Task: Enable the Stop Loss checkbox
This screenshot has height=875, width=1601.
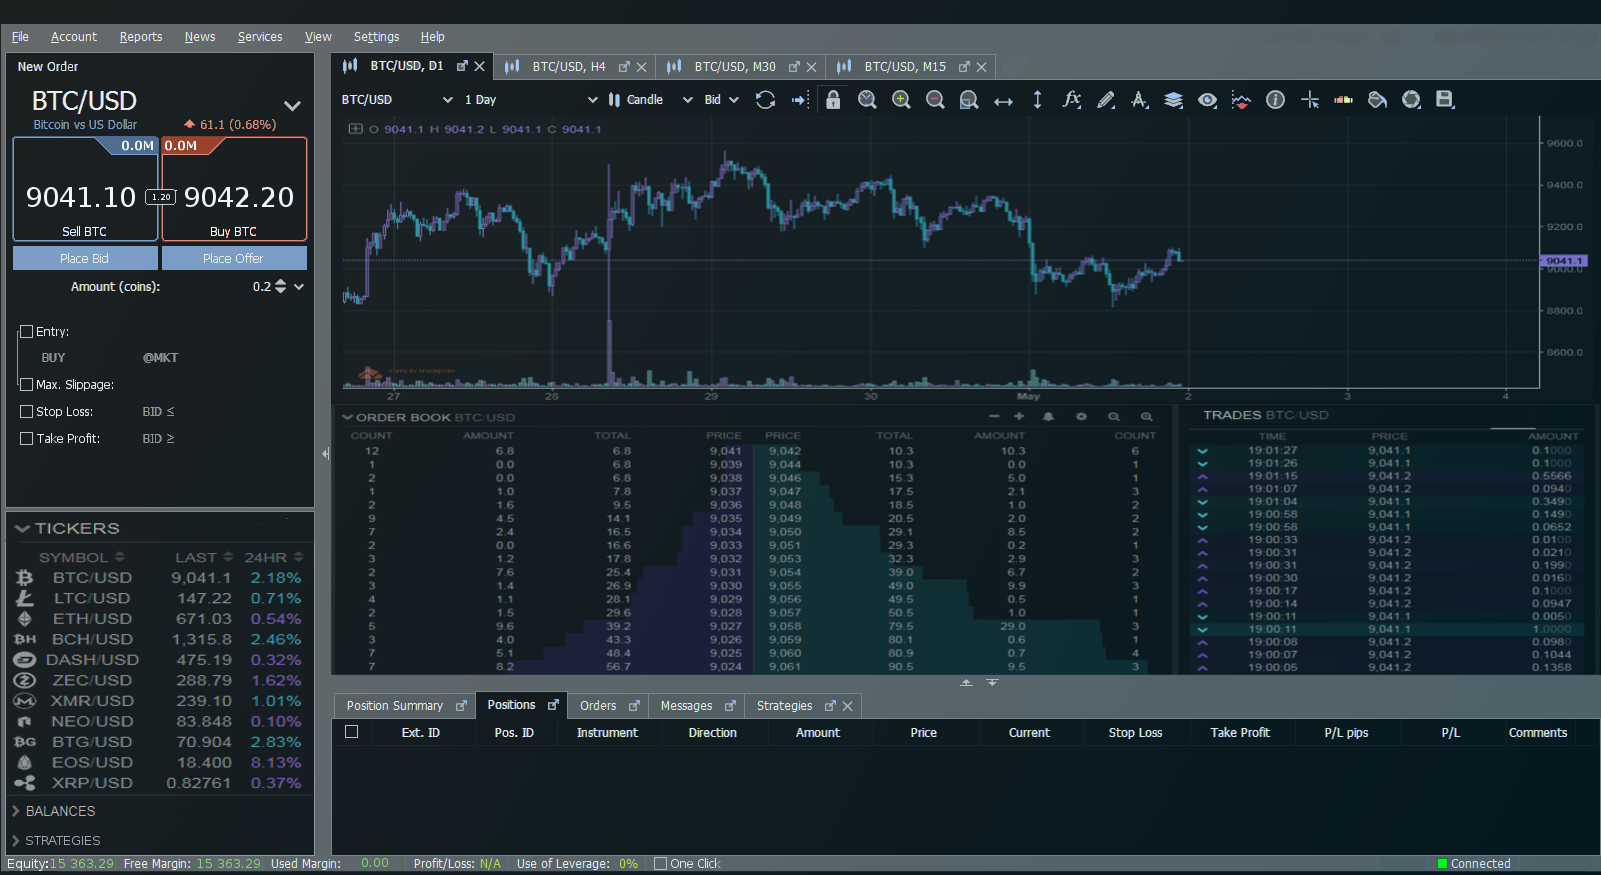Action: (27, 411)
